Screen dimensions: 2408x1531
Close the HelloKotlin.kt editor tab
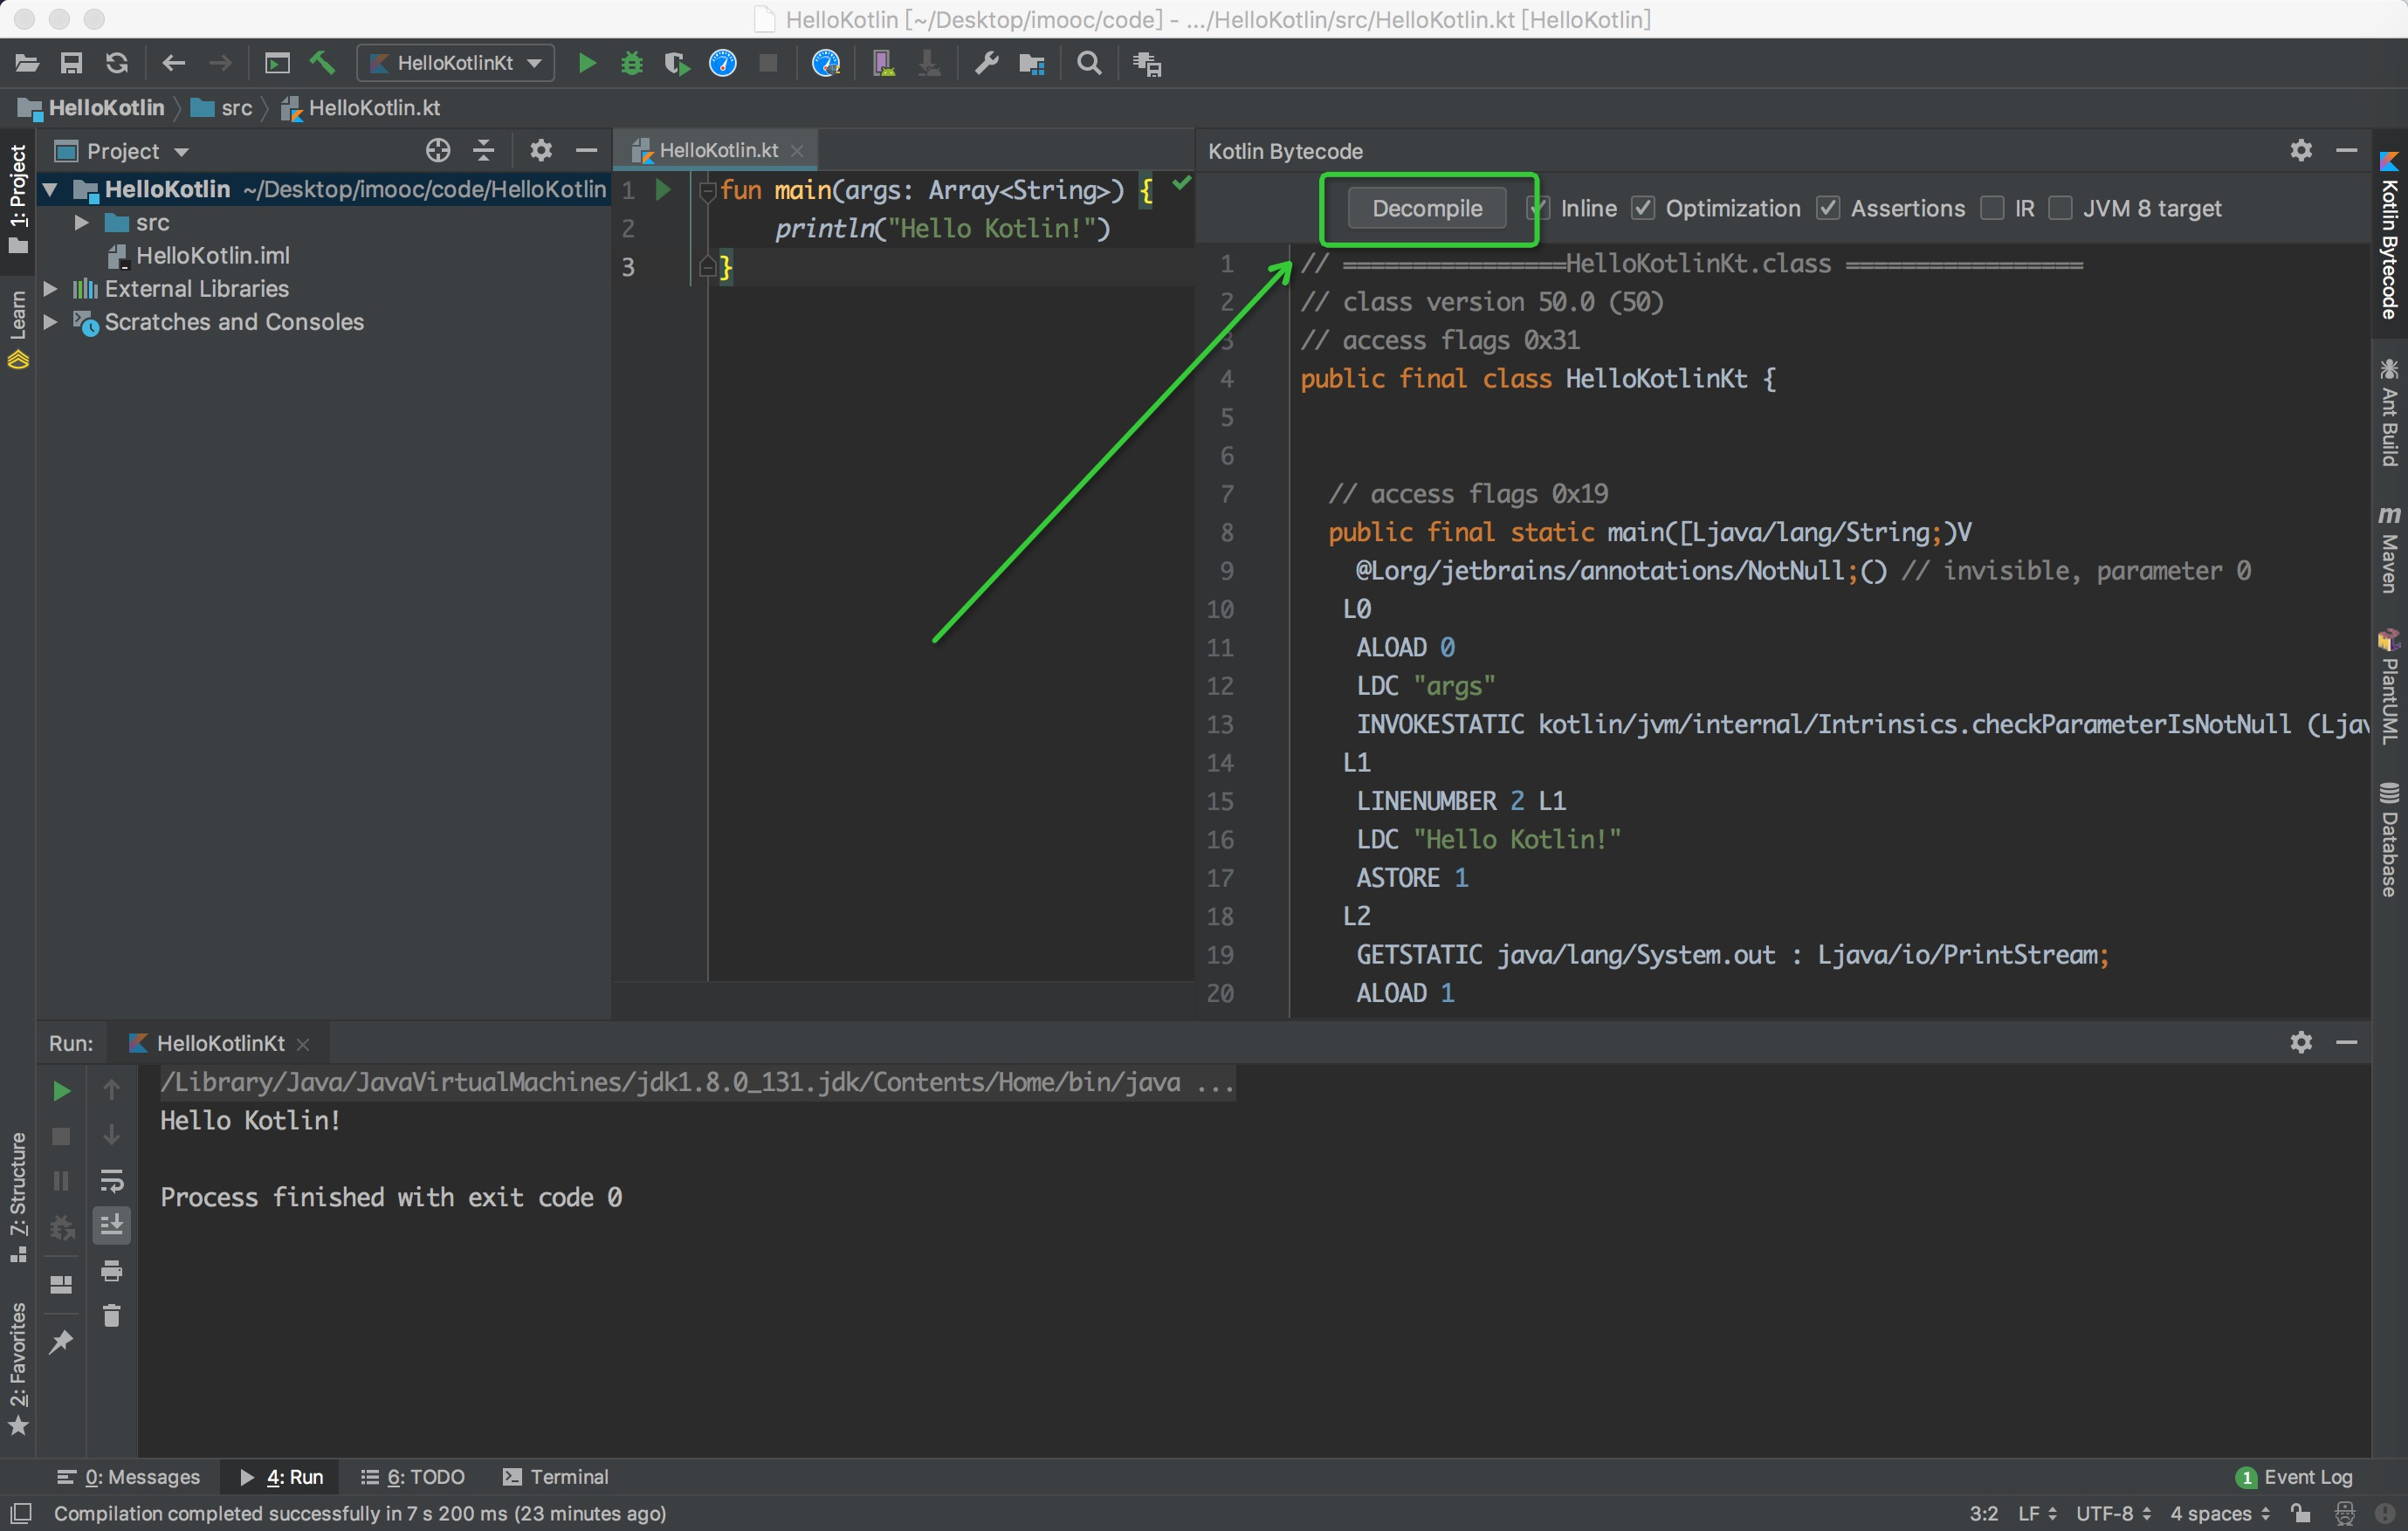[797, 151]
